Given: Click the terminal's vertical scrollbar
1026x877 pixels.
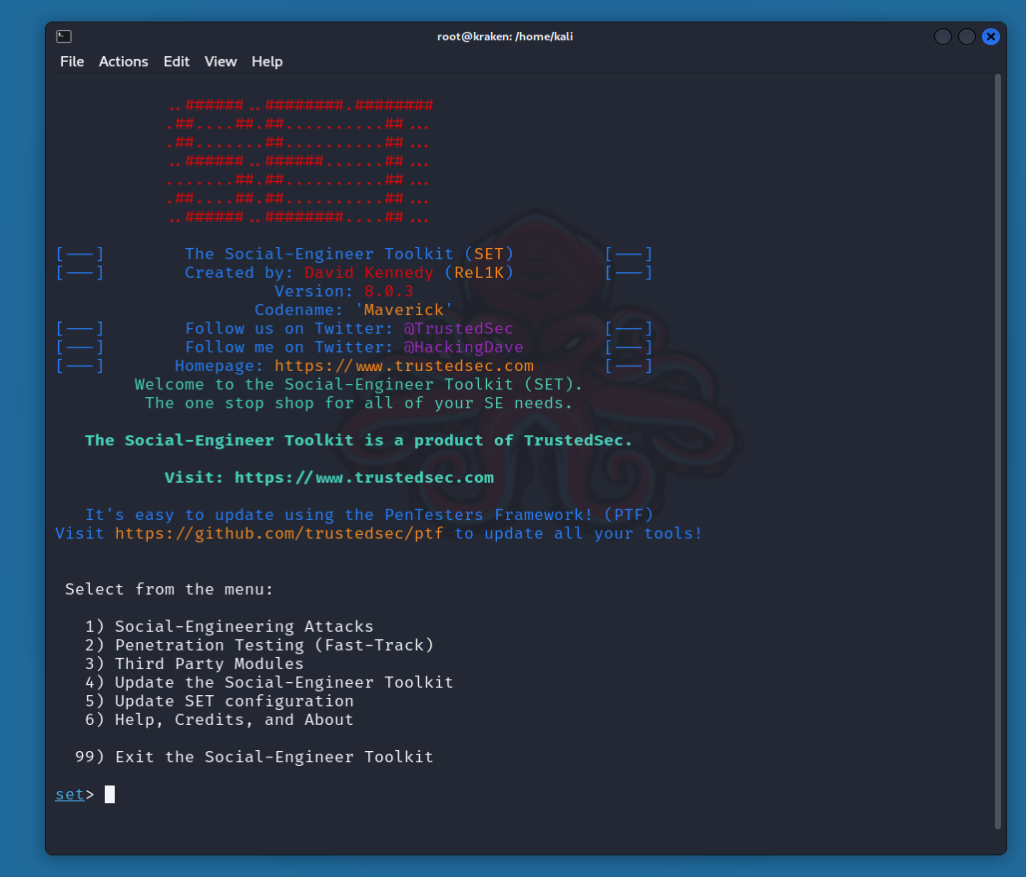Looking at the screenshot, I should (x=997, y=450).
